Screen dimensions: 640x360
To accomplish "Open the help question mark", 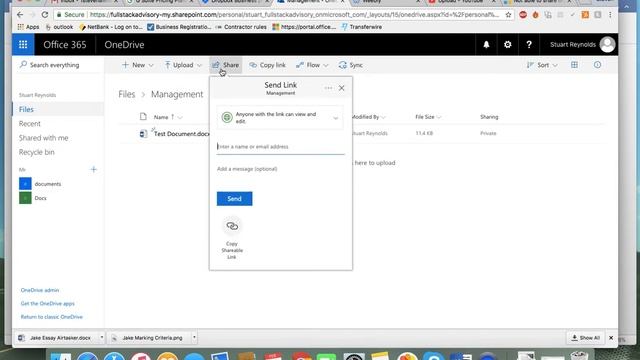I will [x=529, y=44].
